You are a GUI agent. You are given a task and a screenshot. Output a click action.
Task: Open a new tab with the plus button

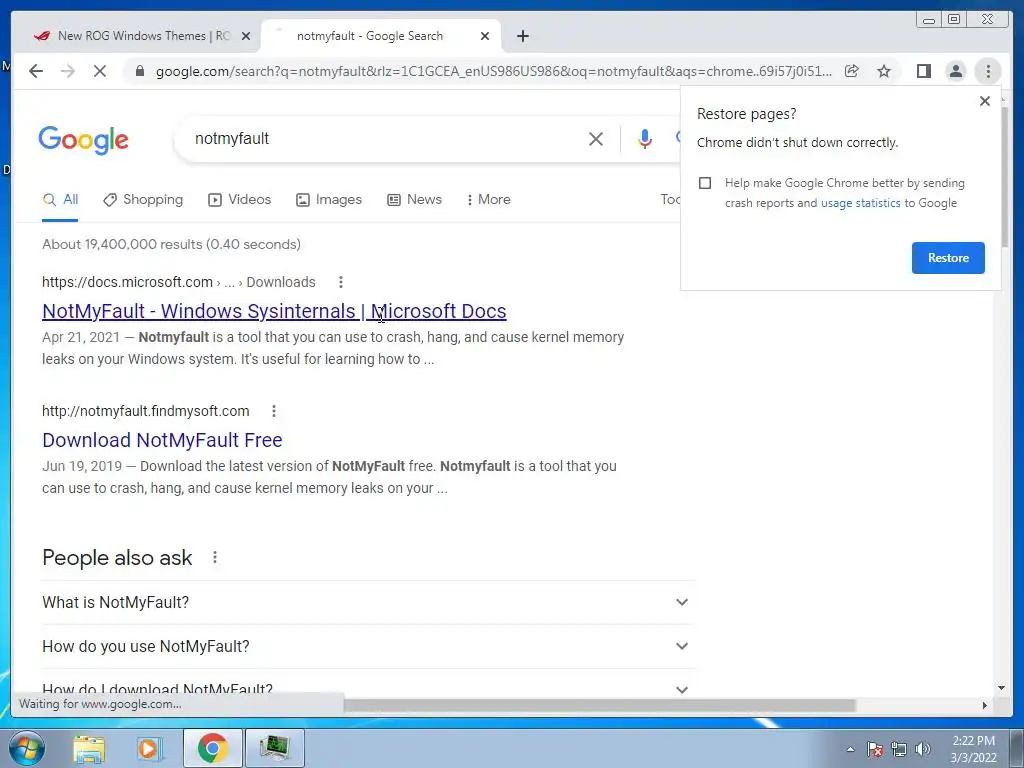pos(522,36)
